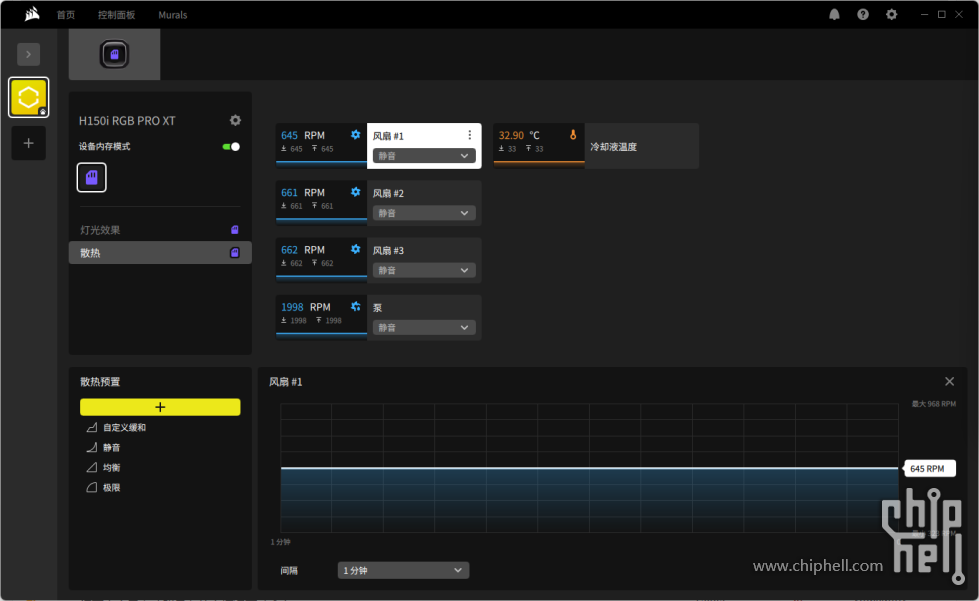The image size is (979, 601).
Task: Go to Murals tab
Action: [172, 14]
